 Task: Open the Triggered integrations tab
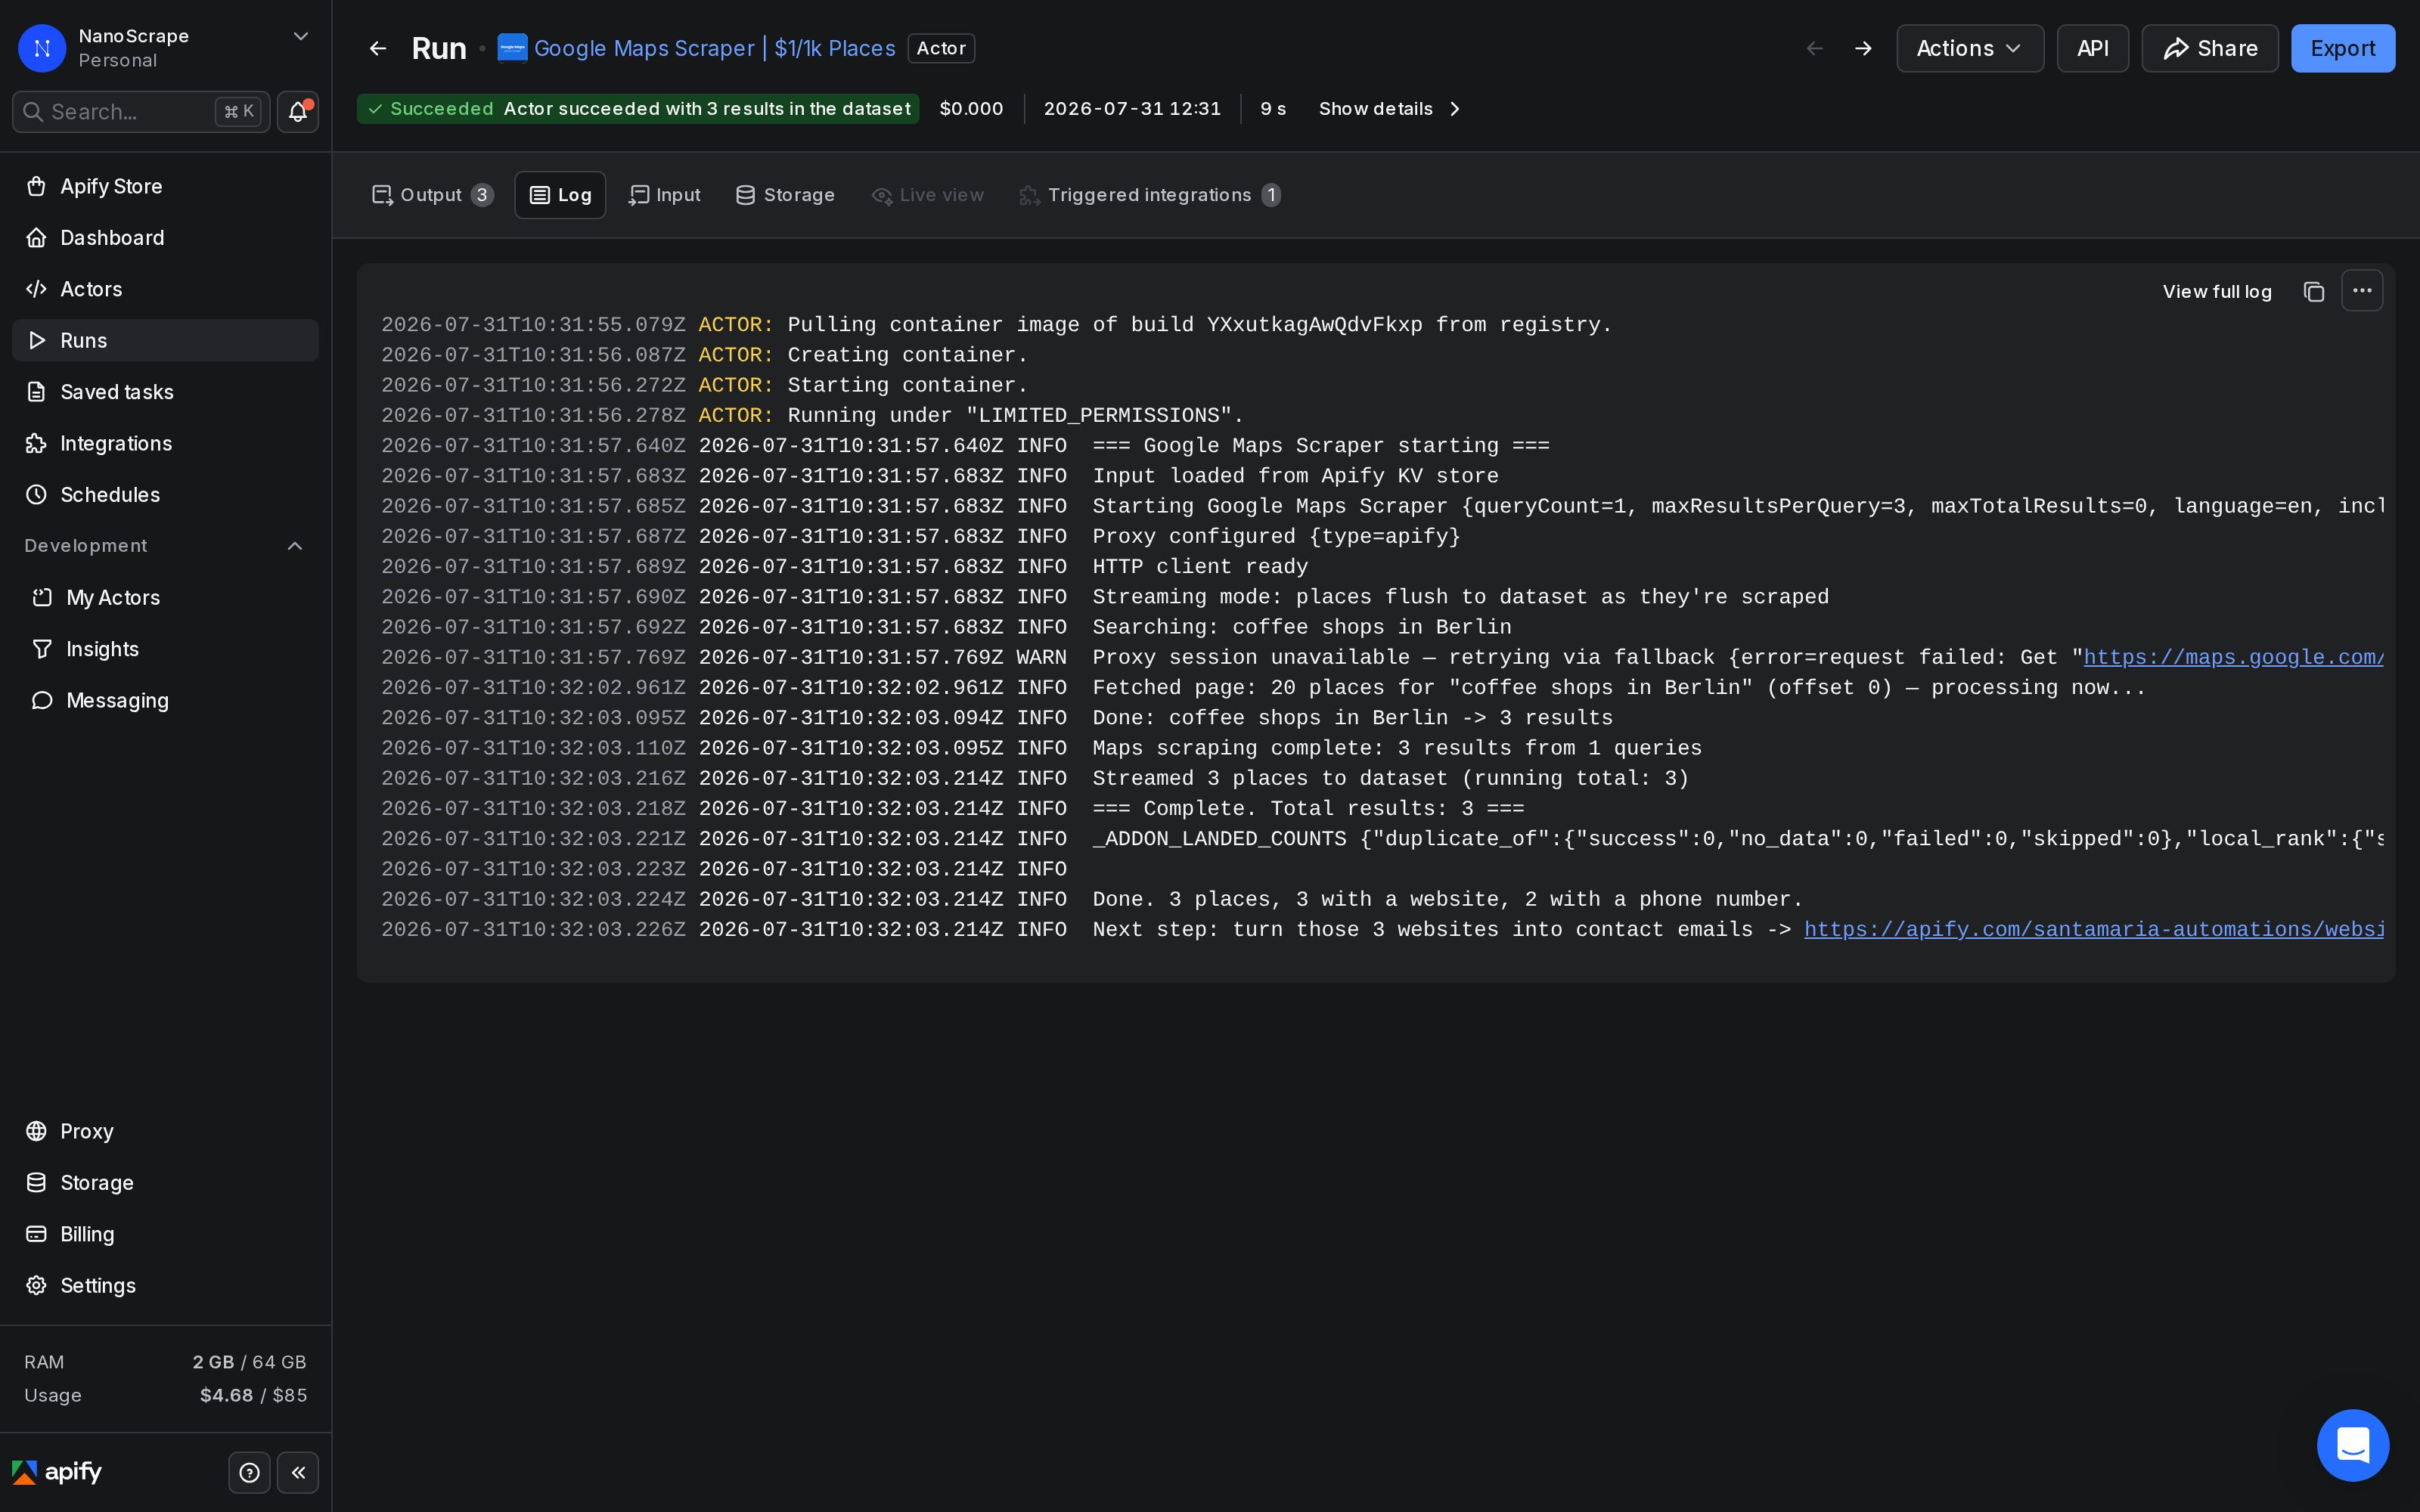(1150, 195)
